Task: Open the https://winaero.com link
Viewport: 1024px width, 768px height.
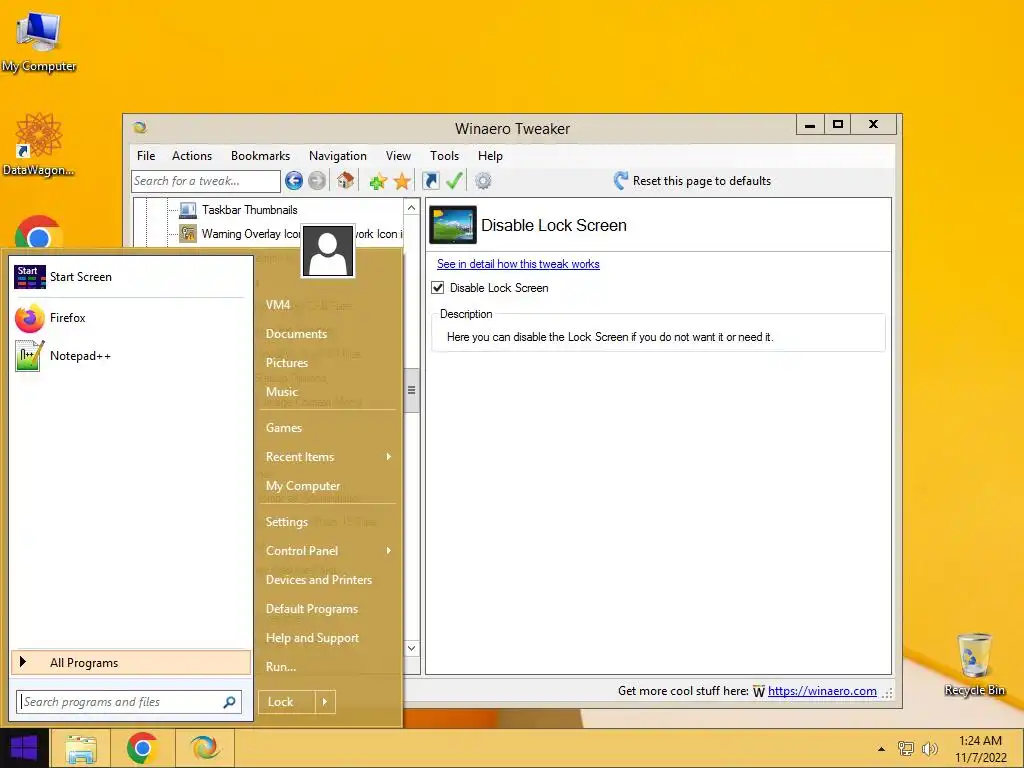Action: coord(822,691)
